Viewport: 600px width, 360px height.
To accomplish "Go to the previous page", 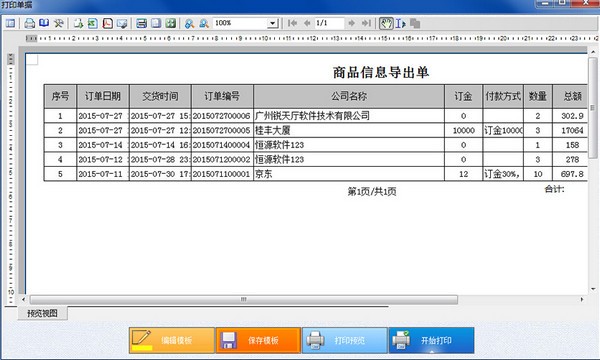I will [x=307, y=23].
